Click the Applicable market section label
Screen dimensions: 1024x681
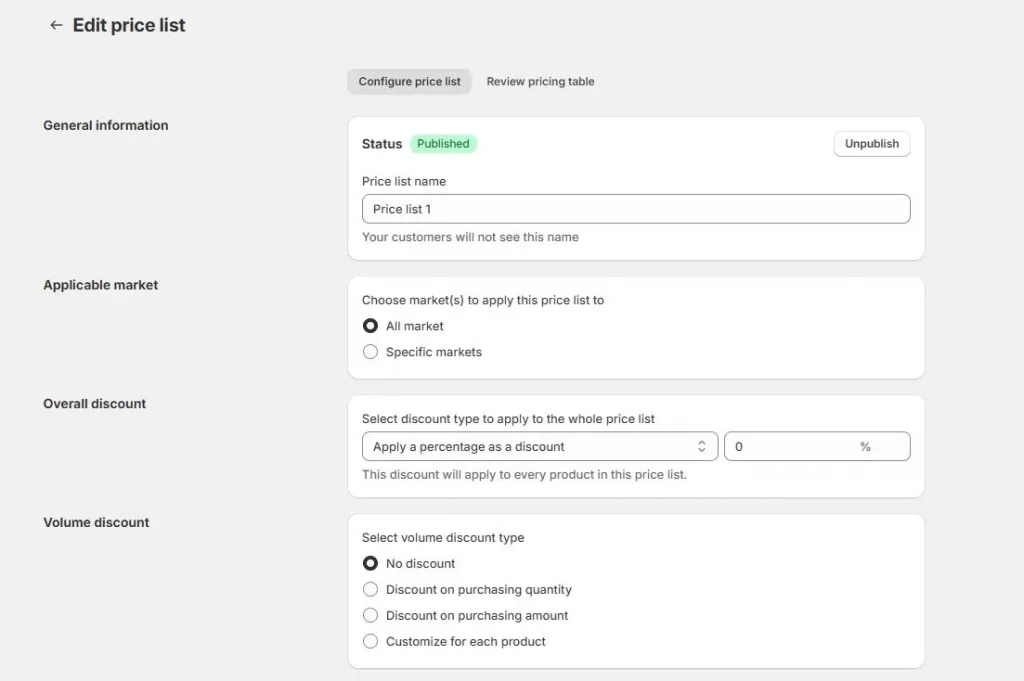100,284
